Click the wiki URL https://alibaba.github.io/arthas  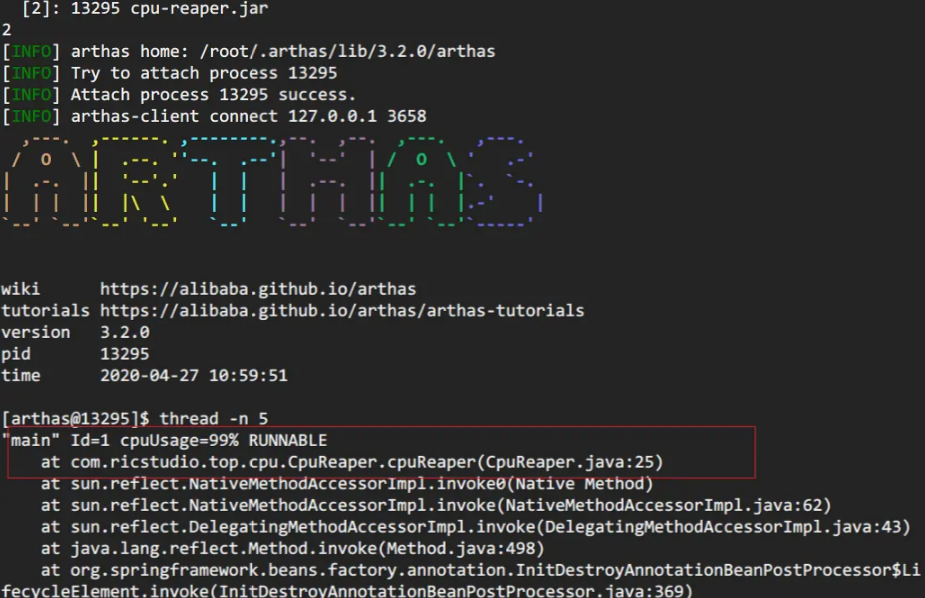coord(258,289)
